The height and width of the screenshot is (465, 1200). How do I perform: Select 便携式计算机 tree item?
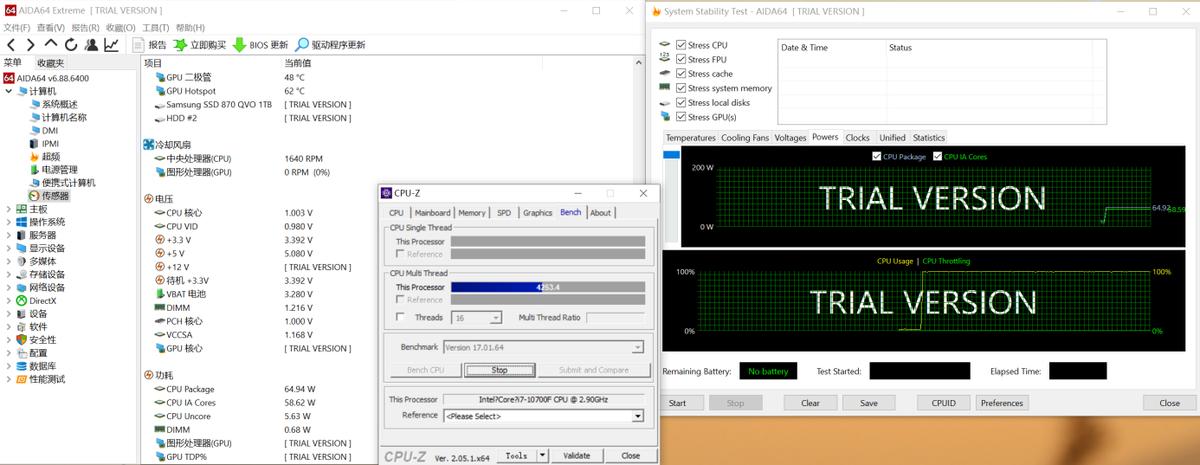click(x=69, y=183)
